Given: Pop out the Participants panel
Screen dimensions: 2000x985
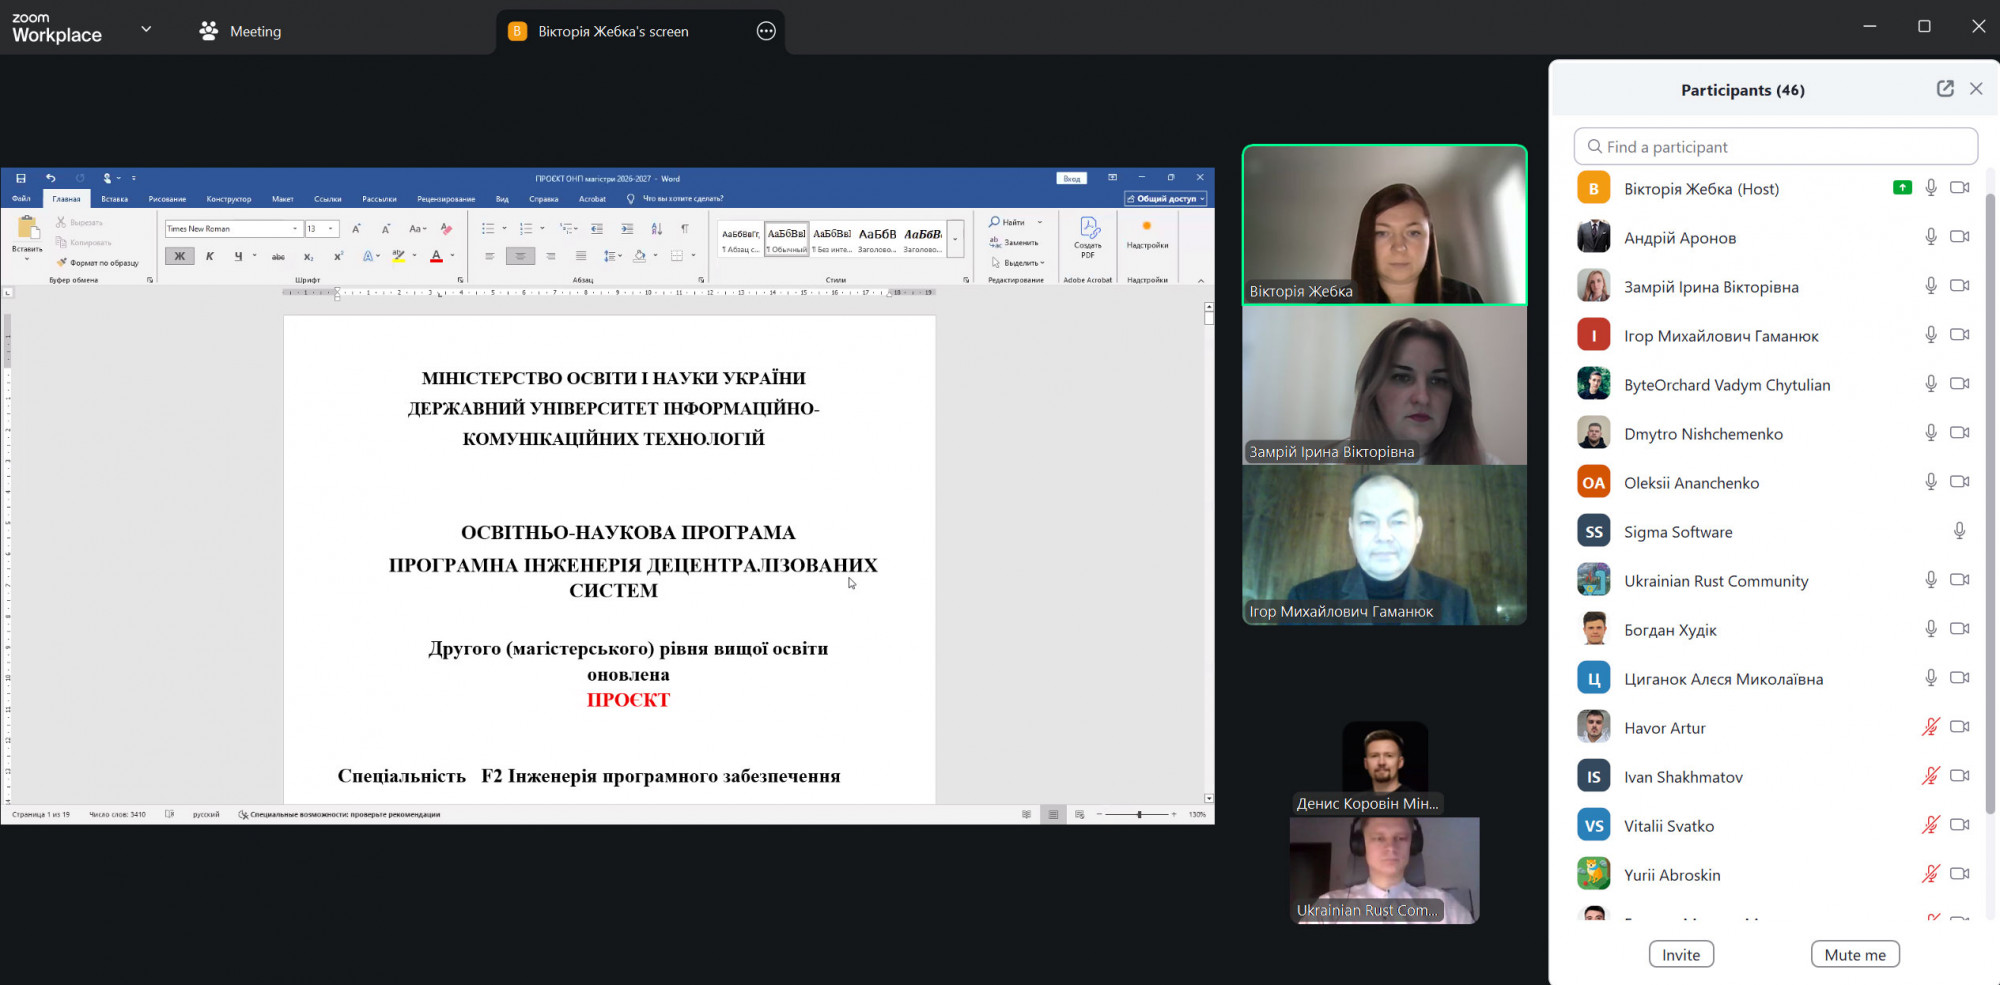Looking at the screenshot, I should click(x=1944, y=89).
